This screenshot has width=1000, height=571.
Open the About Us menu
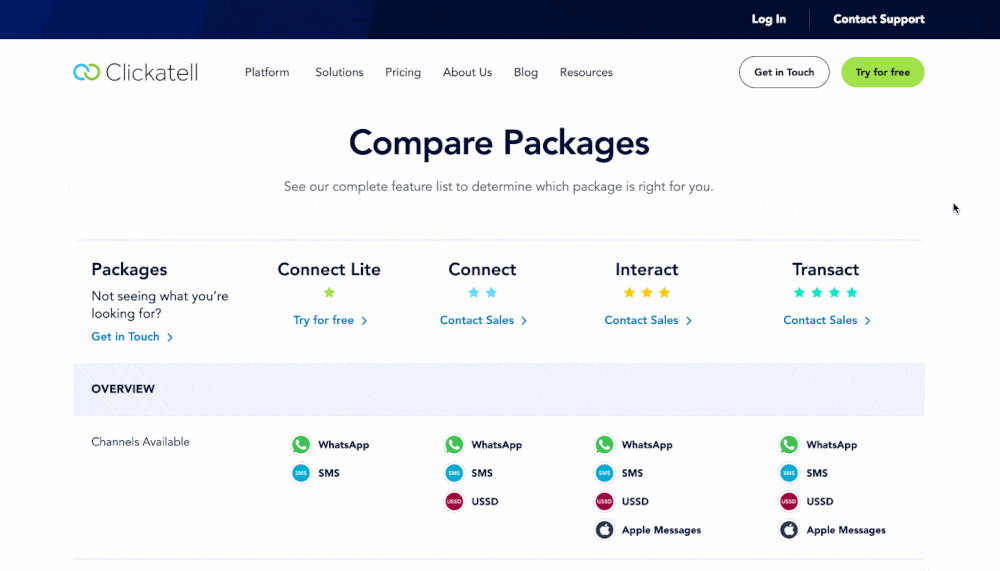pyautogui.click(x=467, y=72)
